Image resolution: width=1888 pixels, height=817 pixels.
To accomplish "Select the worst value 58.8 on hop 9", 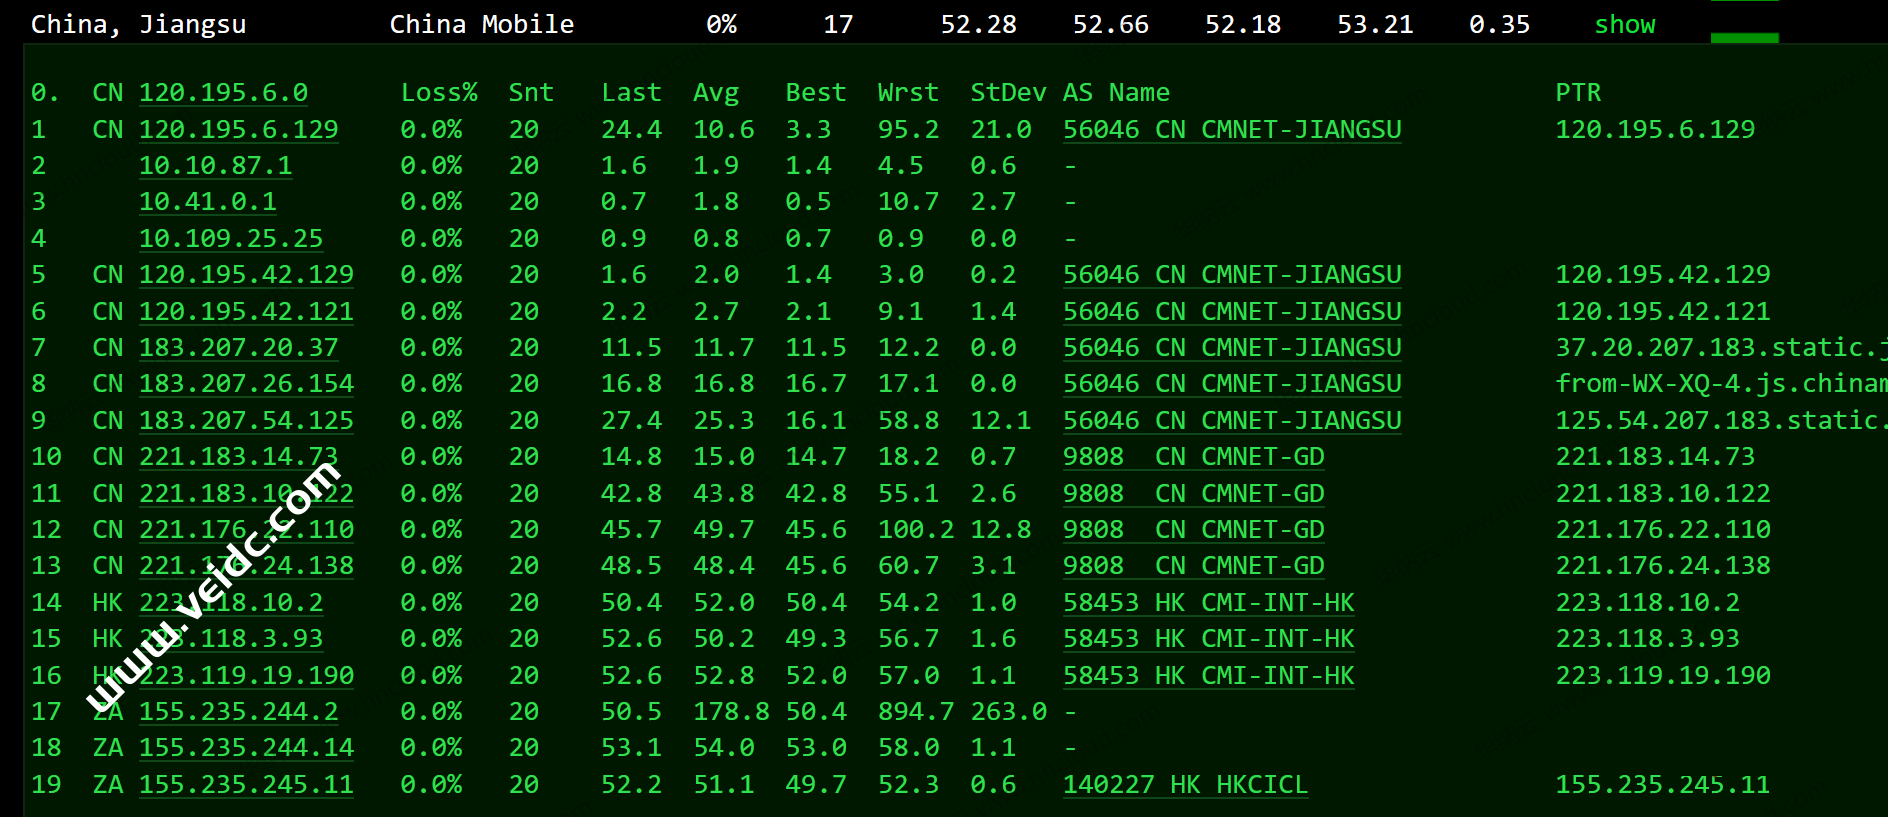I will pyautogui.click(x=908, y=421).
